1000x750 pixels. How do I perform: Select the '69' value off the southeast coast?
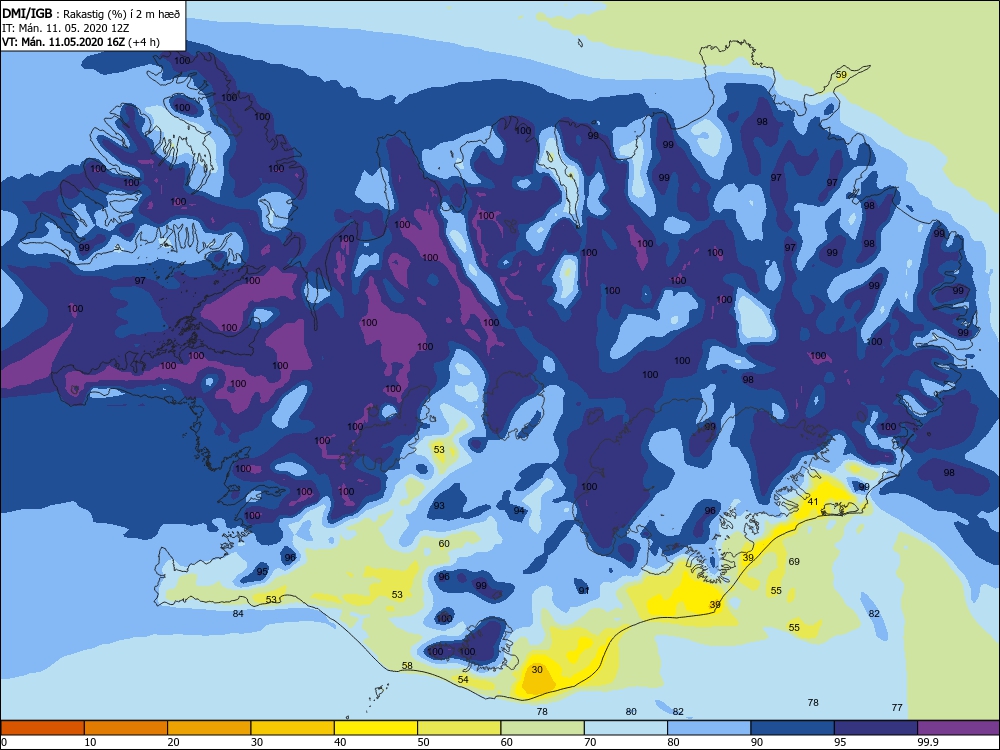pyautogui.click(x=794, y=562)
